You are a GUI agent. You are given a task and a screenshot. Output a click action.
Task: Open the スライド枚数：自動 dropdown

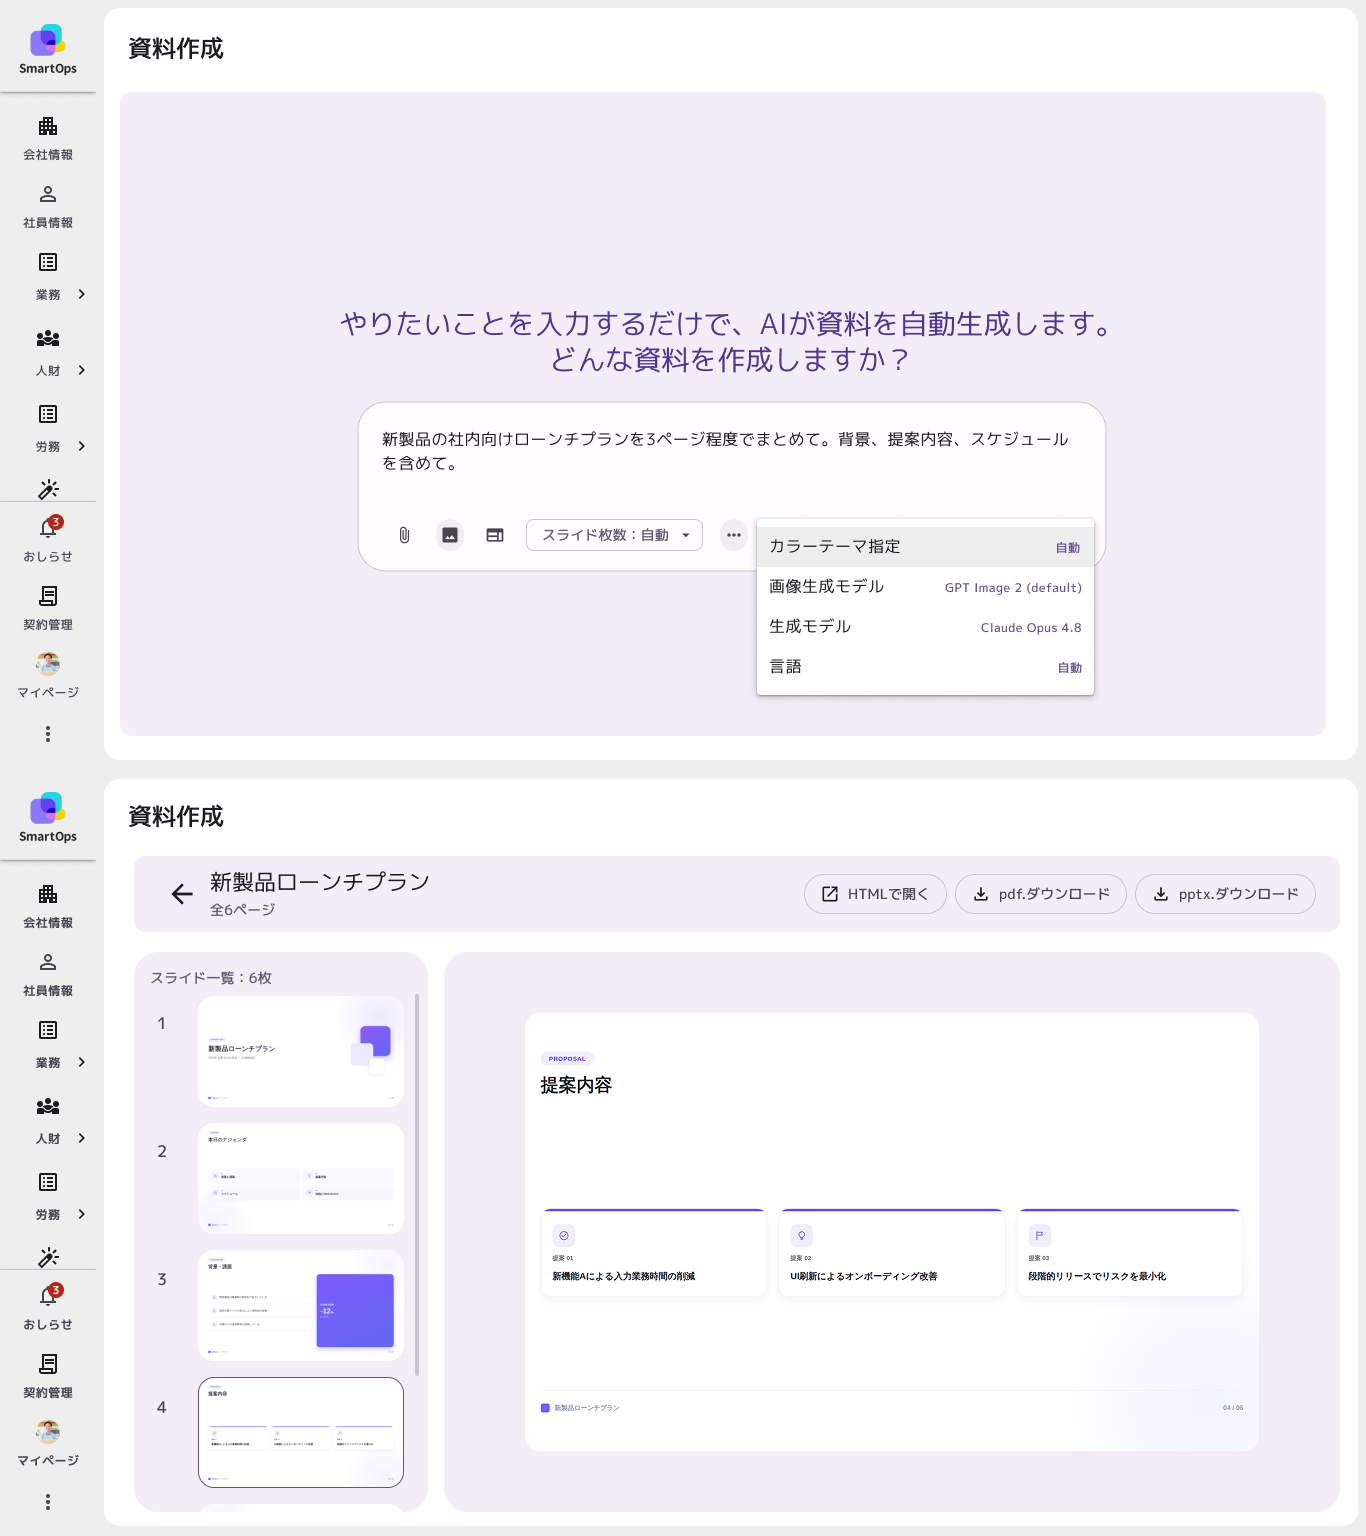[x=614, y=535]
